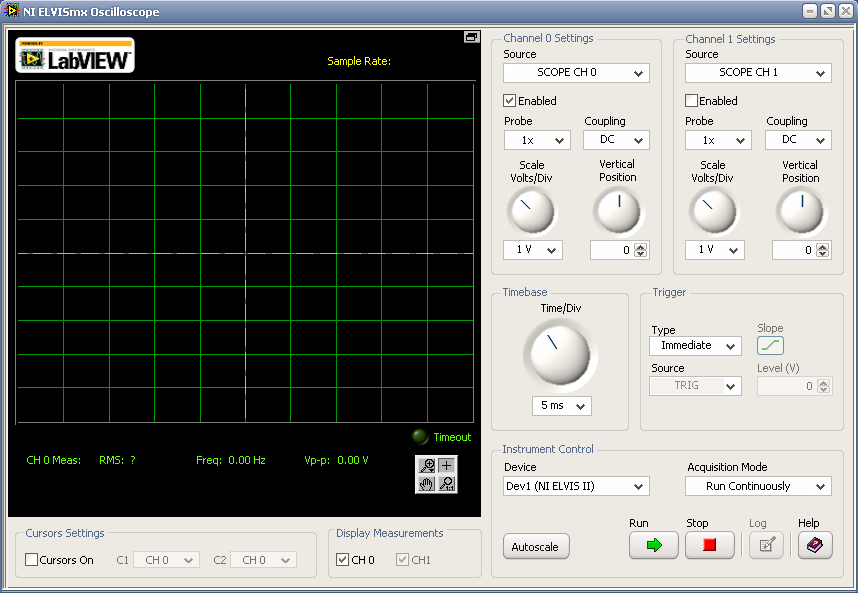Open the Time/Div 5 ms dropdown

click(x=562, y=406)
